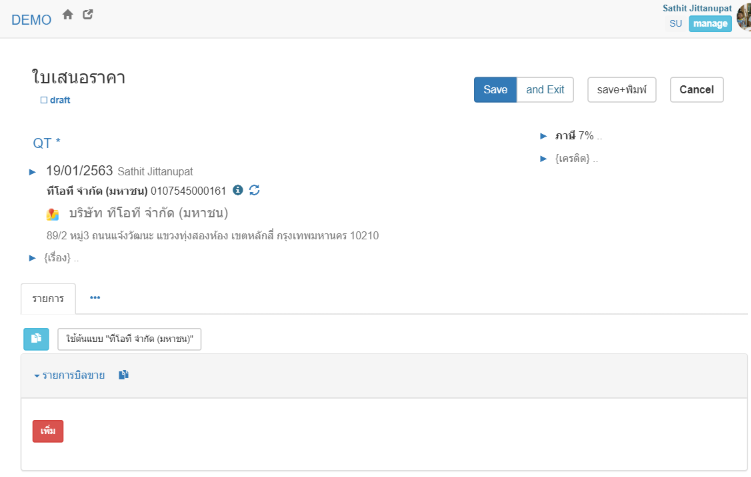Toggle the draft checkbox
751x477 pixels.
(x=44, y=100)
